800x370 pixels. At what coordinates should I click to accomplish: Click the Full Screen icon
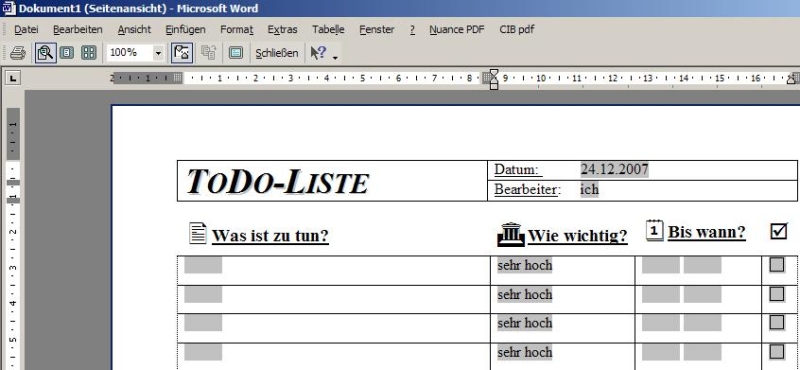click(x=236, y=53)
